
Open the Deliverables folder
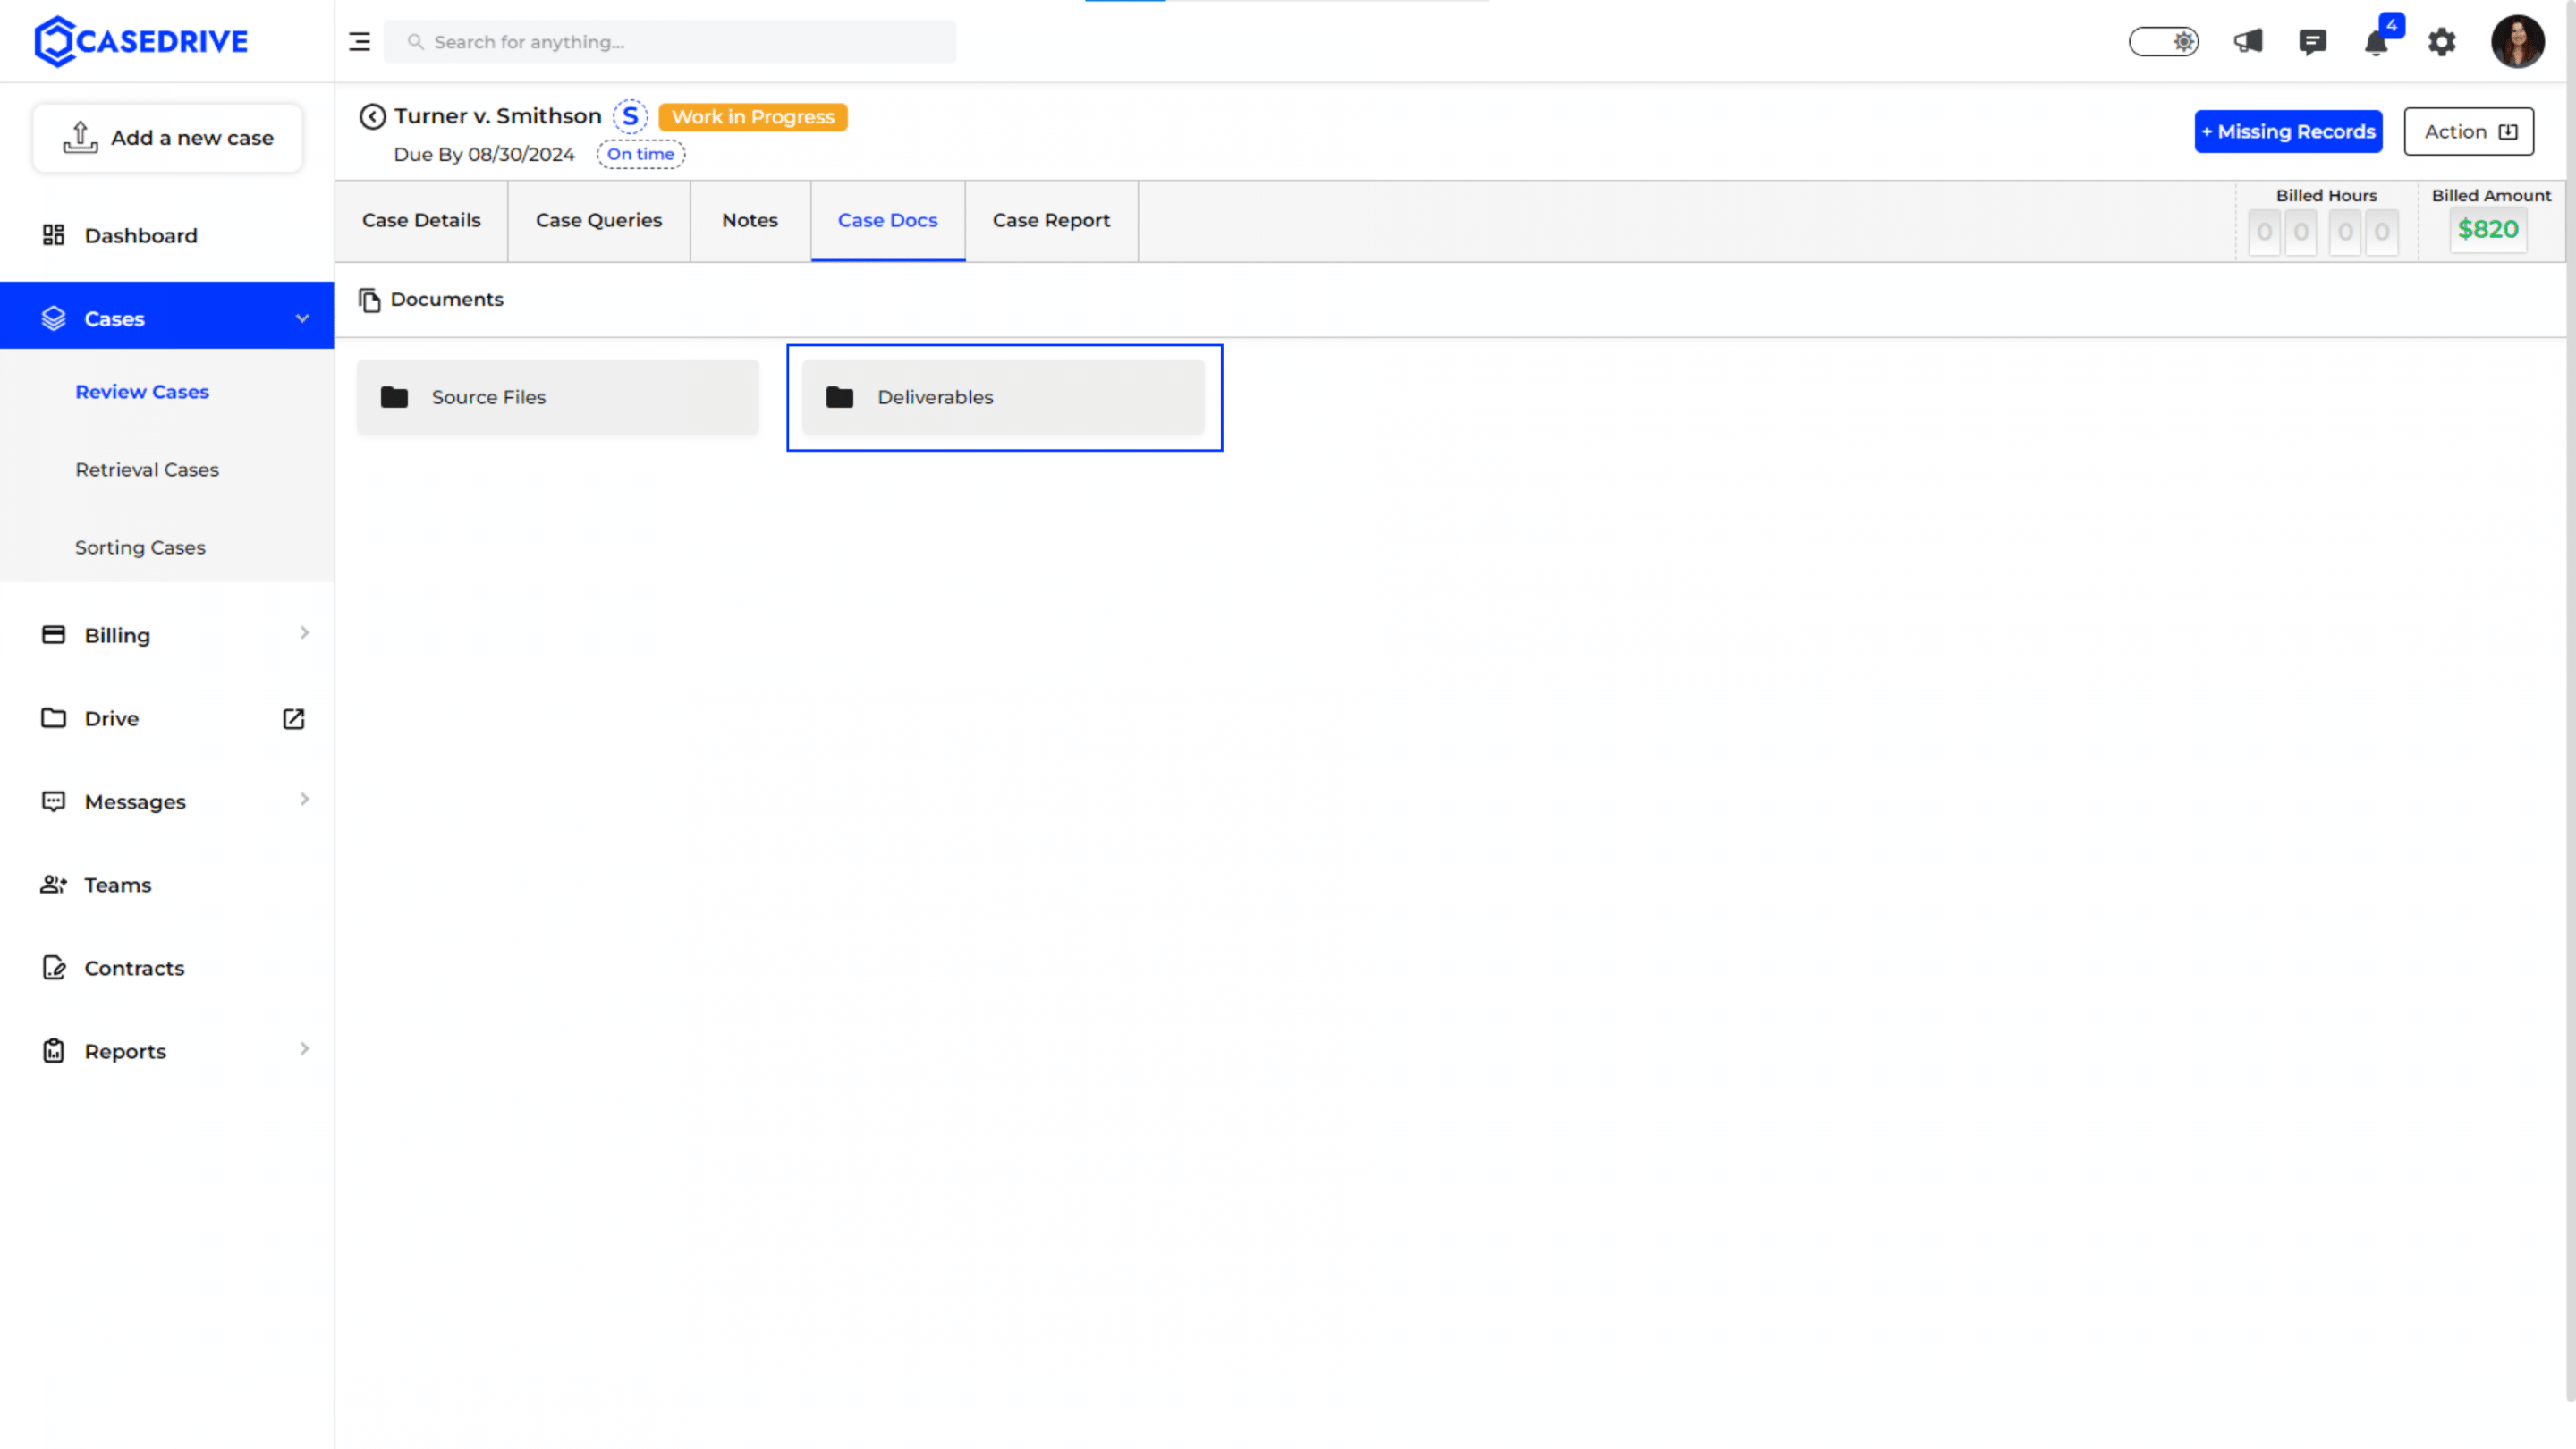pyautogui.click(x=1003, y=397)
